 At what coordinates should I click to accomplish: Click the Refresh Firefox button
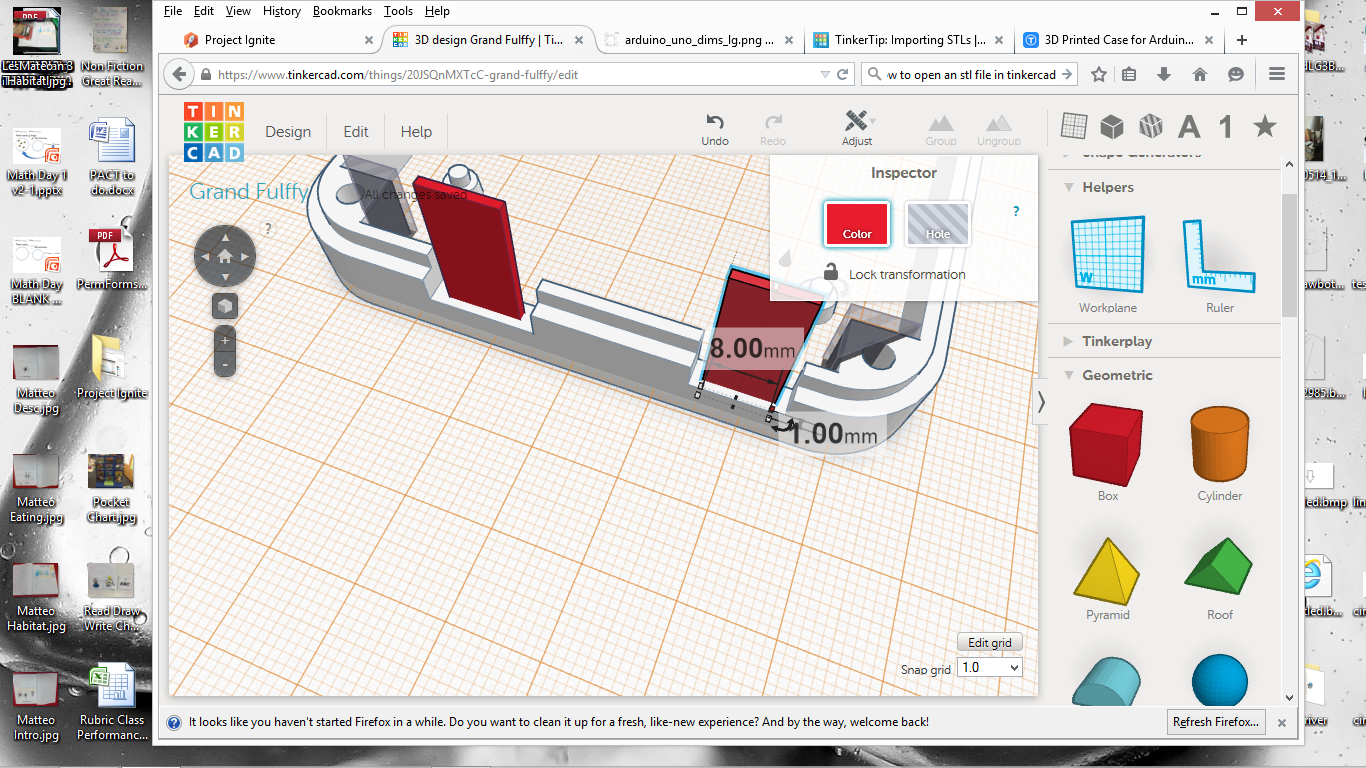click(x=1217, y=721)
